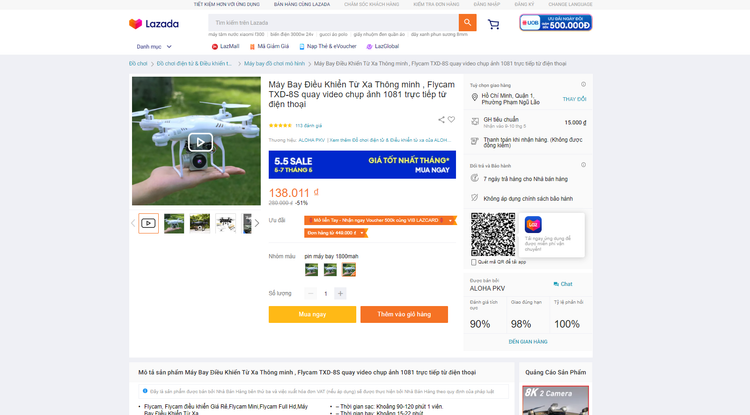
Task: Click the no-warranty shield icon
Action: click(474, 197)
